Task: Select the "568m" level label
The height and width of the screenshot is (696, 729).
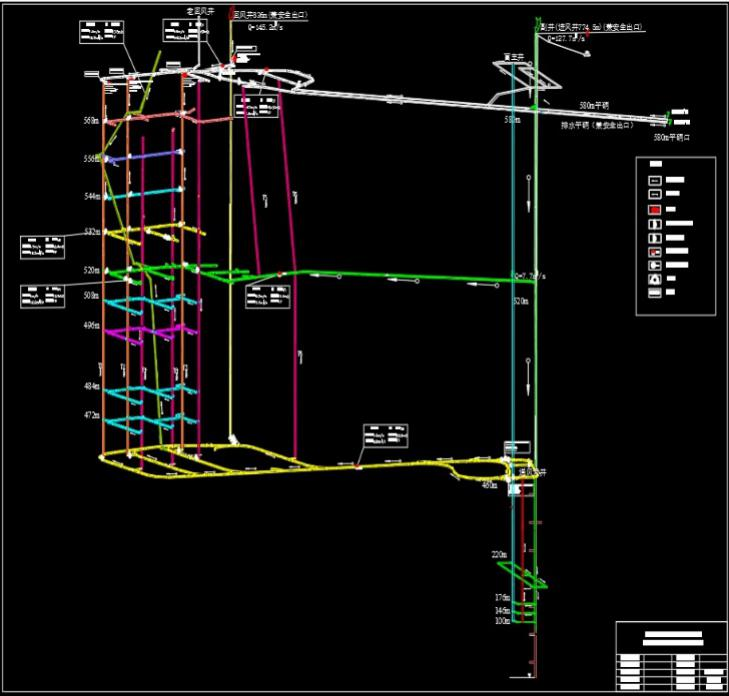Action: click(x=91, y=120)
